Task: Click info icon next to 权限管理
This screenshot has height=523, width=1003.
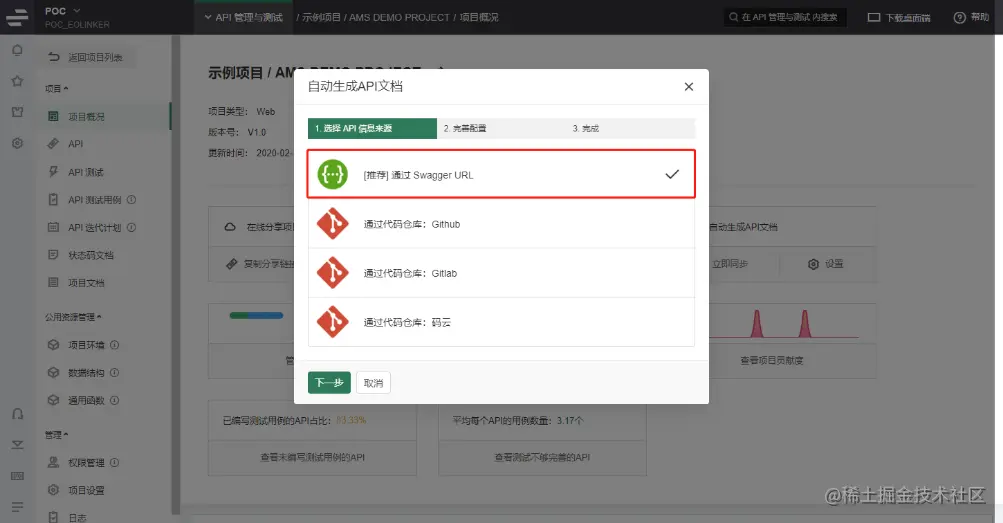Action: click(x=115, y=462)
